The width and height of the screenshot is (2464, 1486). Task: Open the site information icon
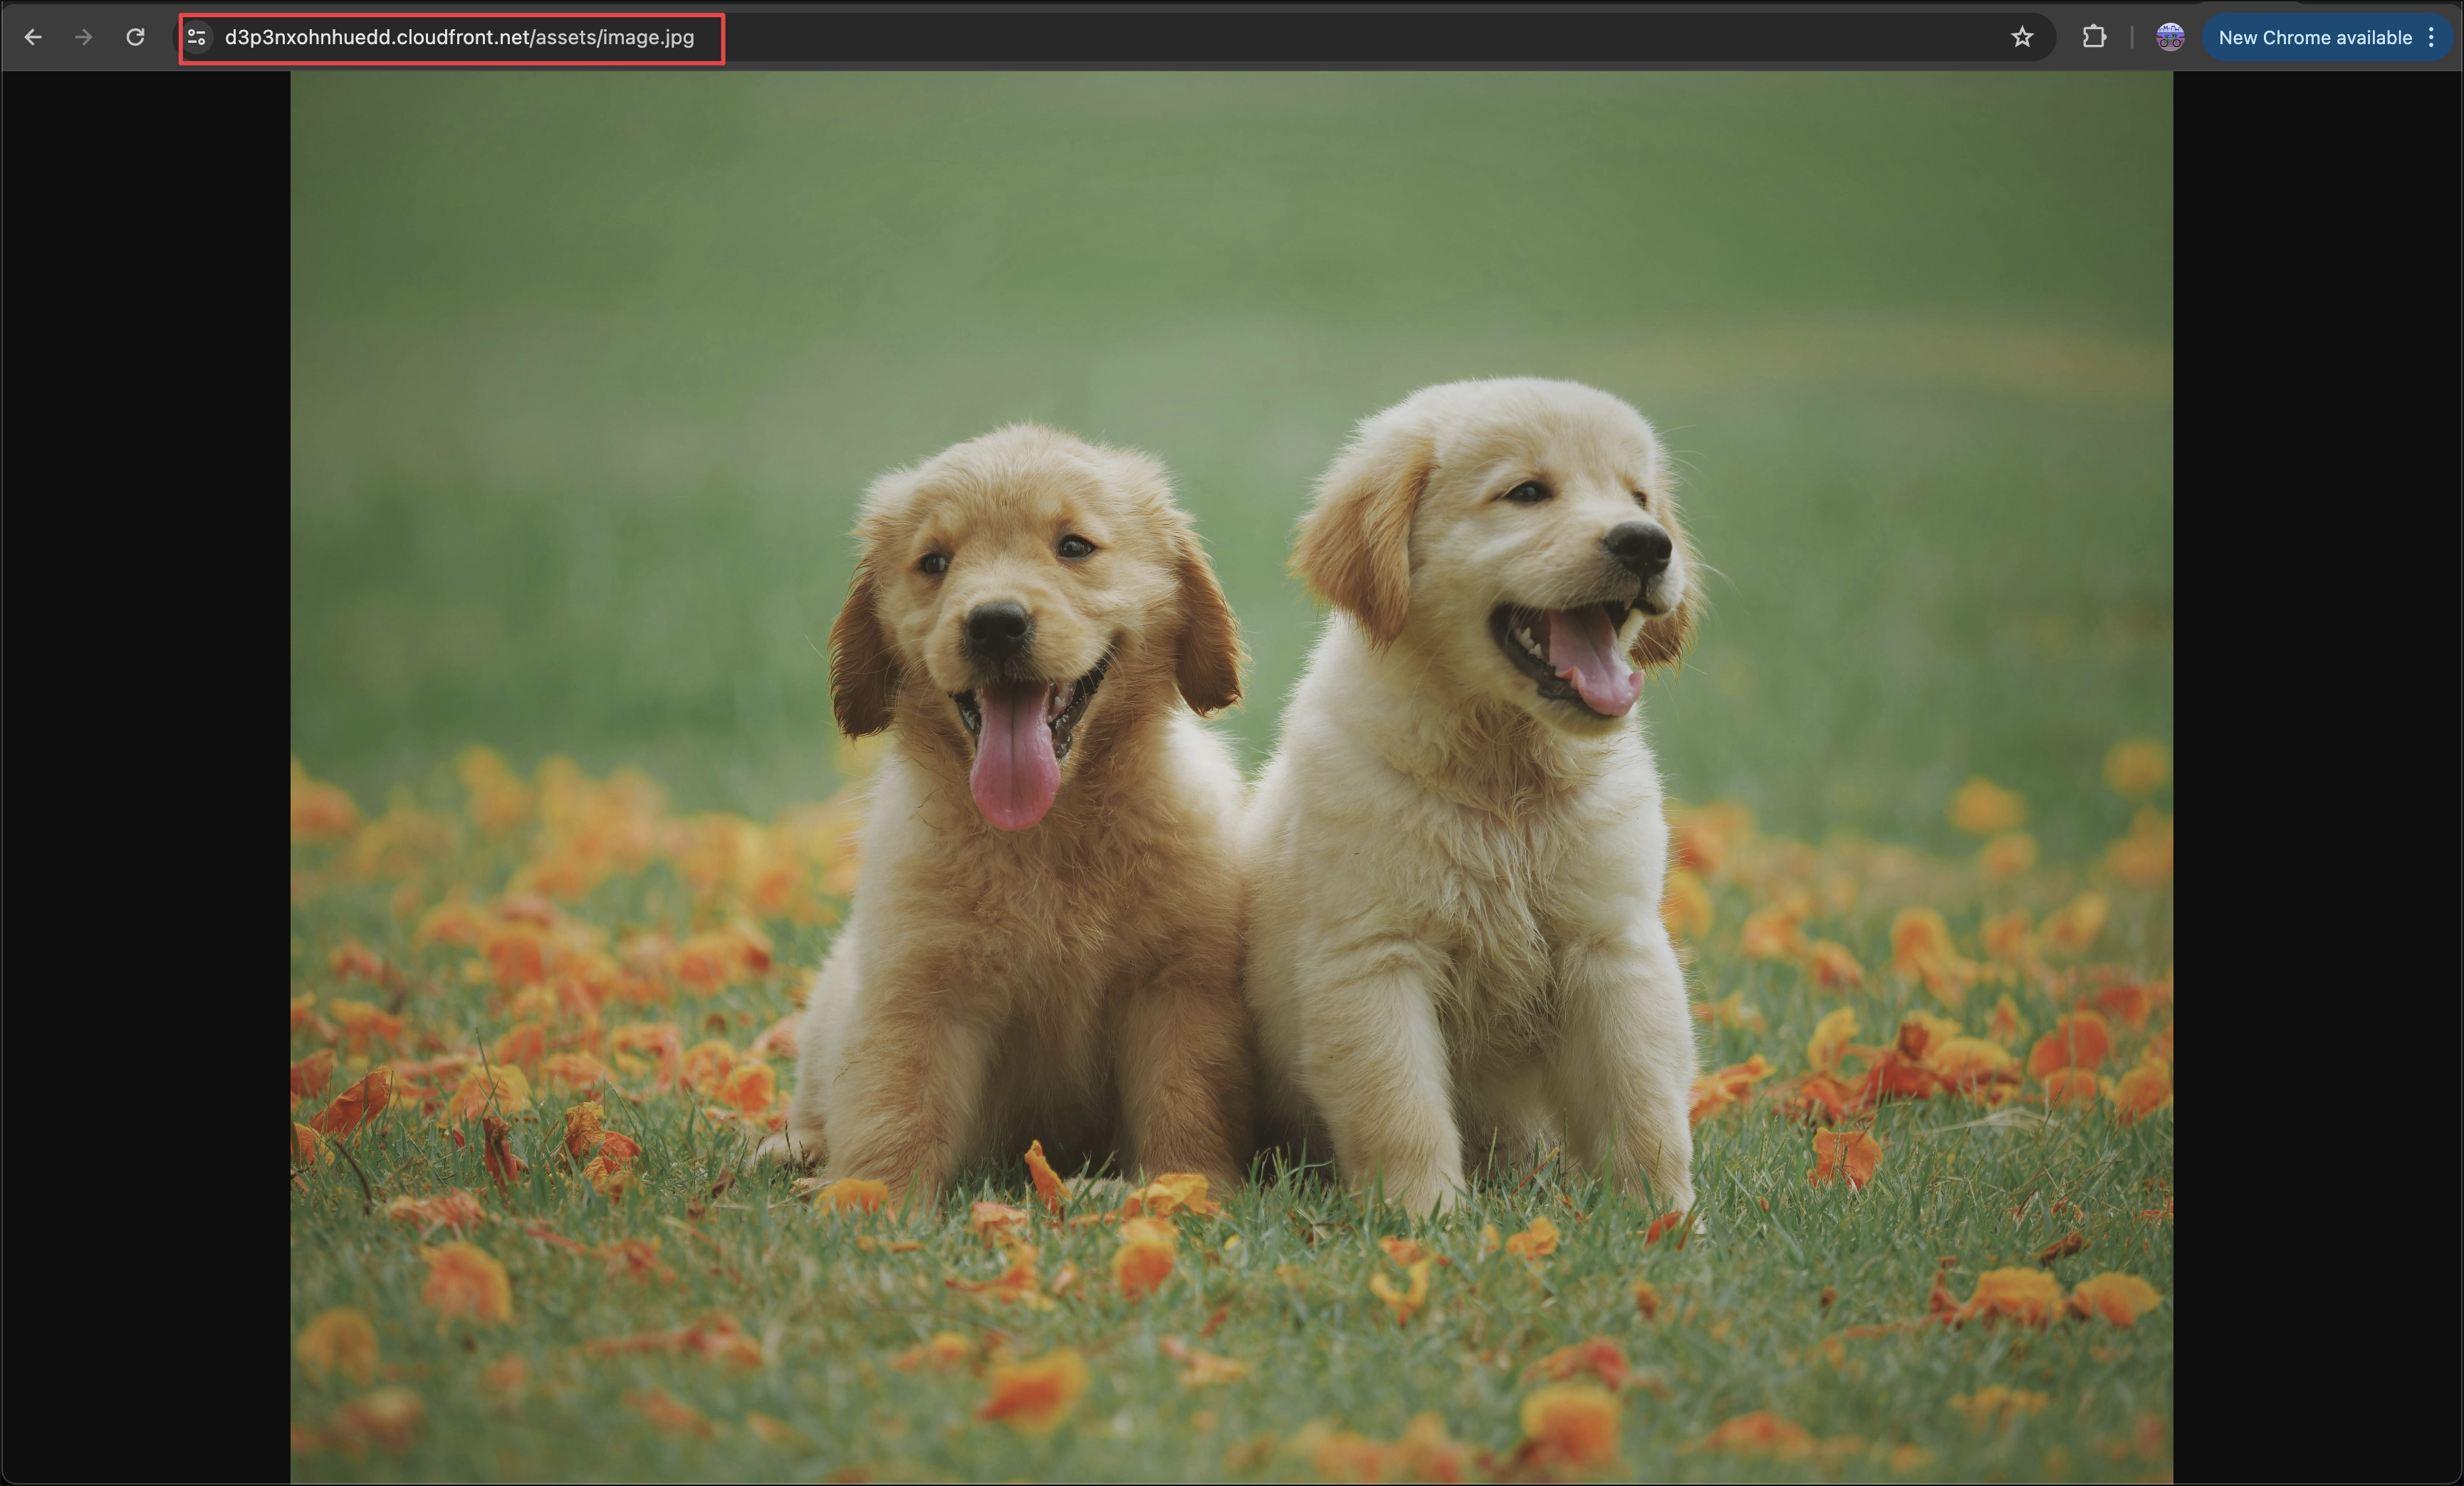click(197, 37)
